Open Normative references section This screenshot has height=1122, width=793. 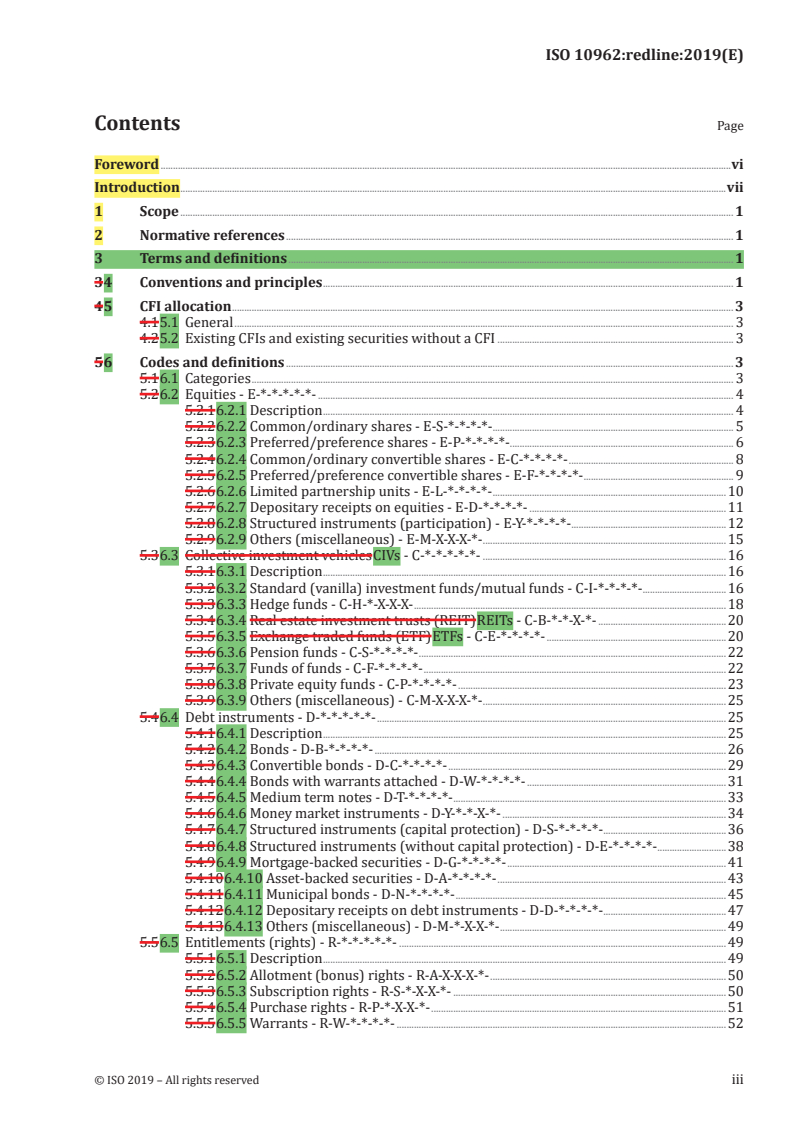coord(212,235)
